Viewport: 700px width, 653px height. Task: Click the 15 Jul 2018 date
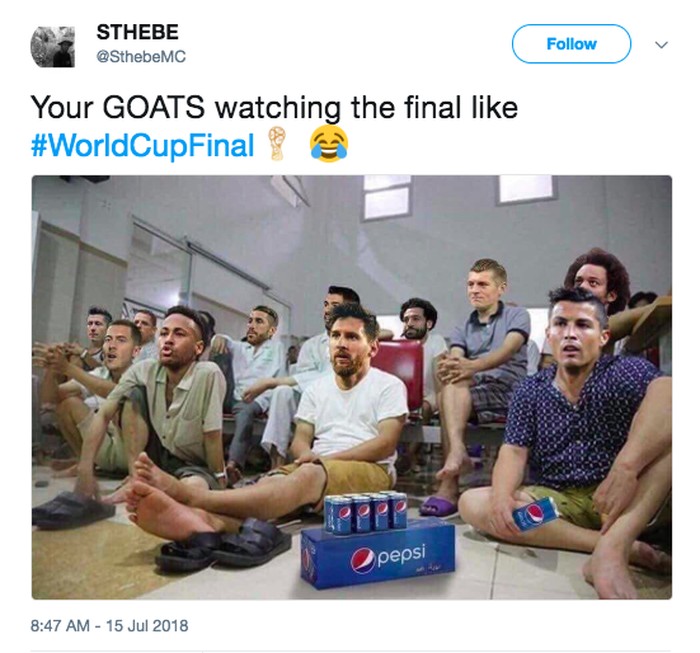coord(147,625)
